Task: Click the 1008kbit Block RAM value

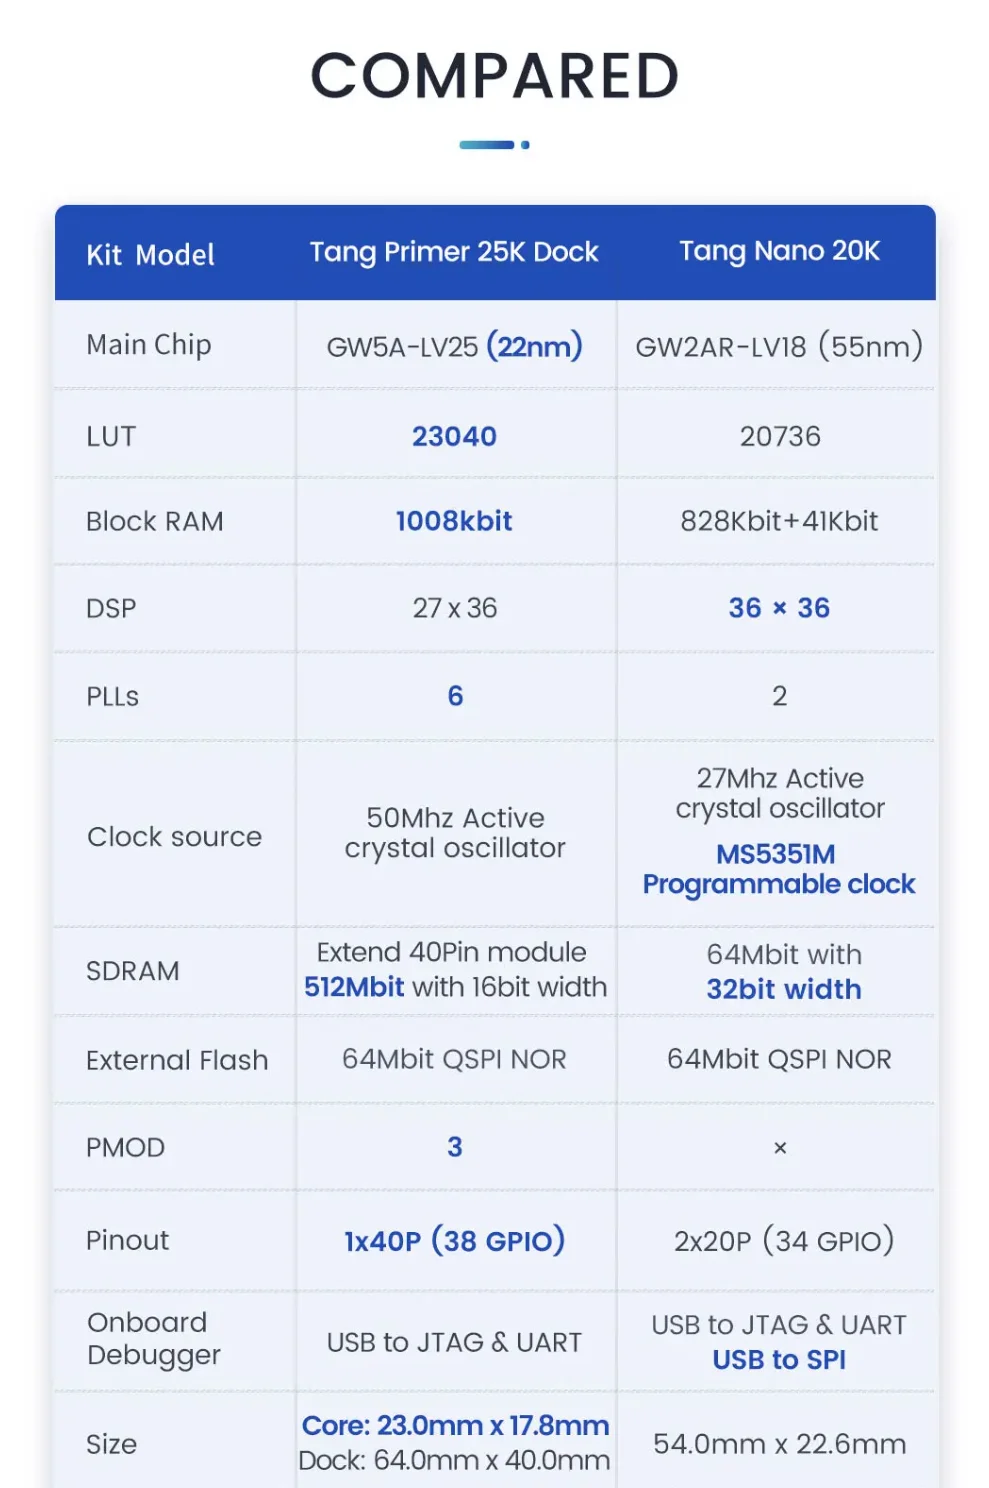Action: pyautogui.click(x=454, y=521)
